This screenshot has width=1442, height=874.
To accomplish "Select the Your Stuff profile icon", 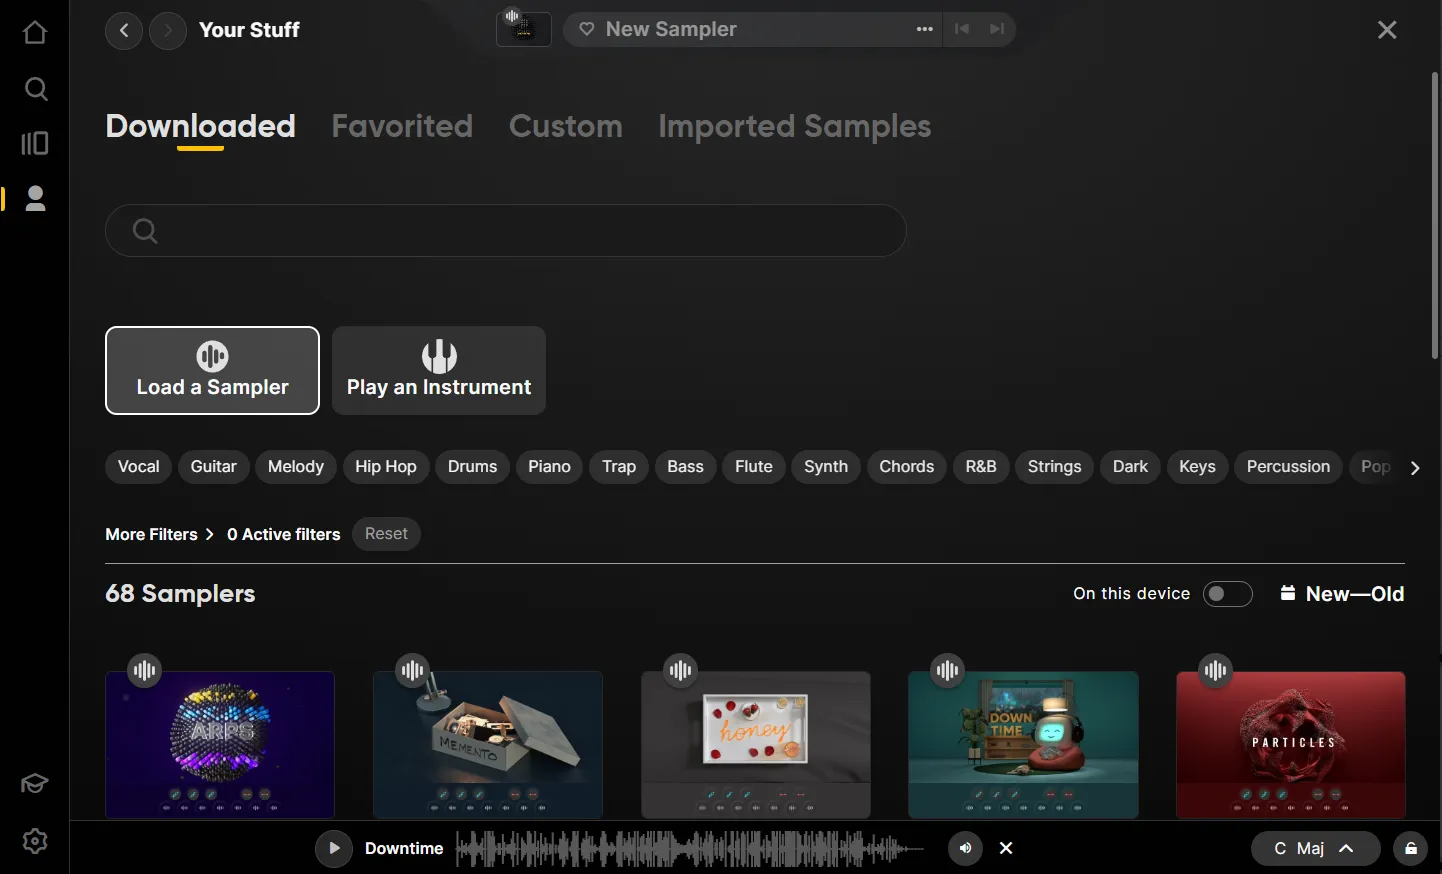I will (35, 198).
